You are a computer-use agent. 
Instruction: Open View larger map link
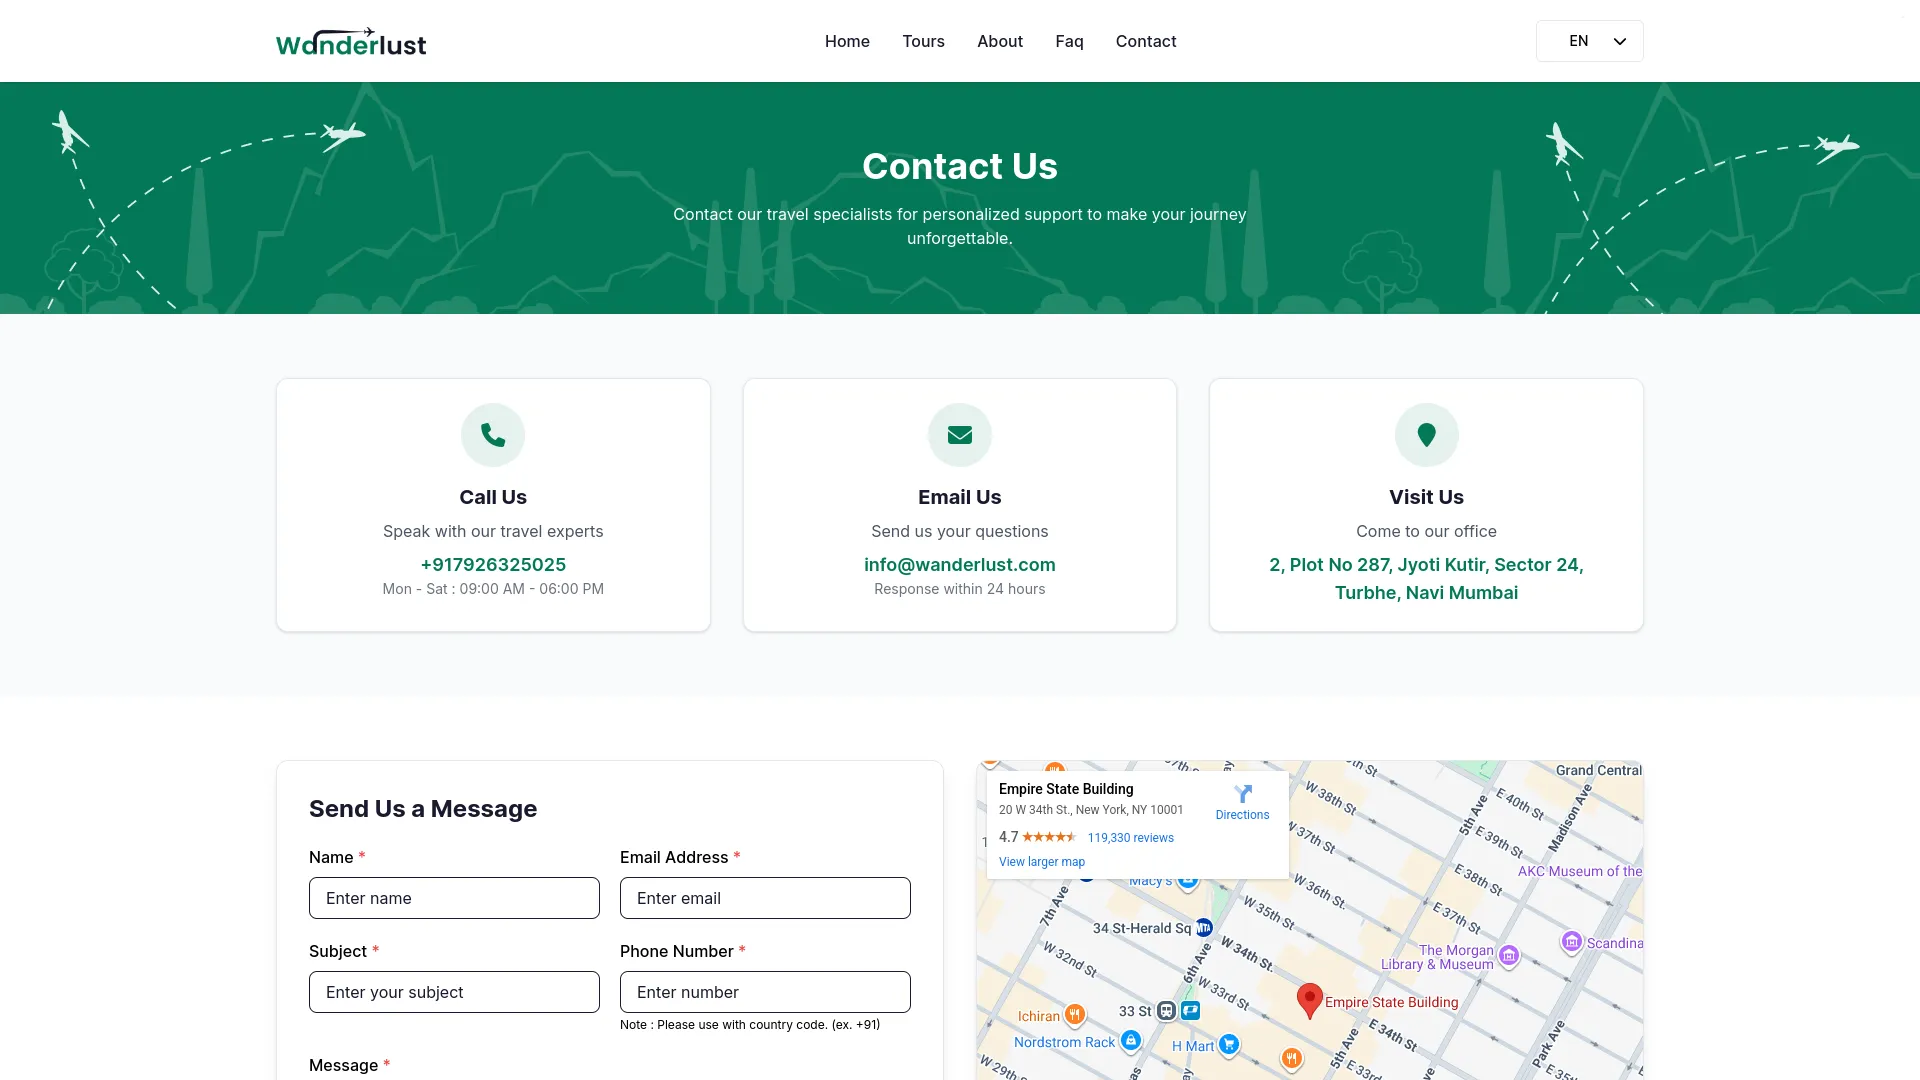[1041, 861]
